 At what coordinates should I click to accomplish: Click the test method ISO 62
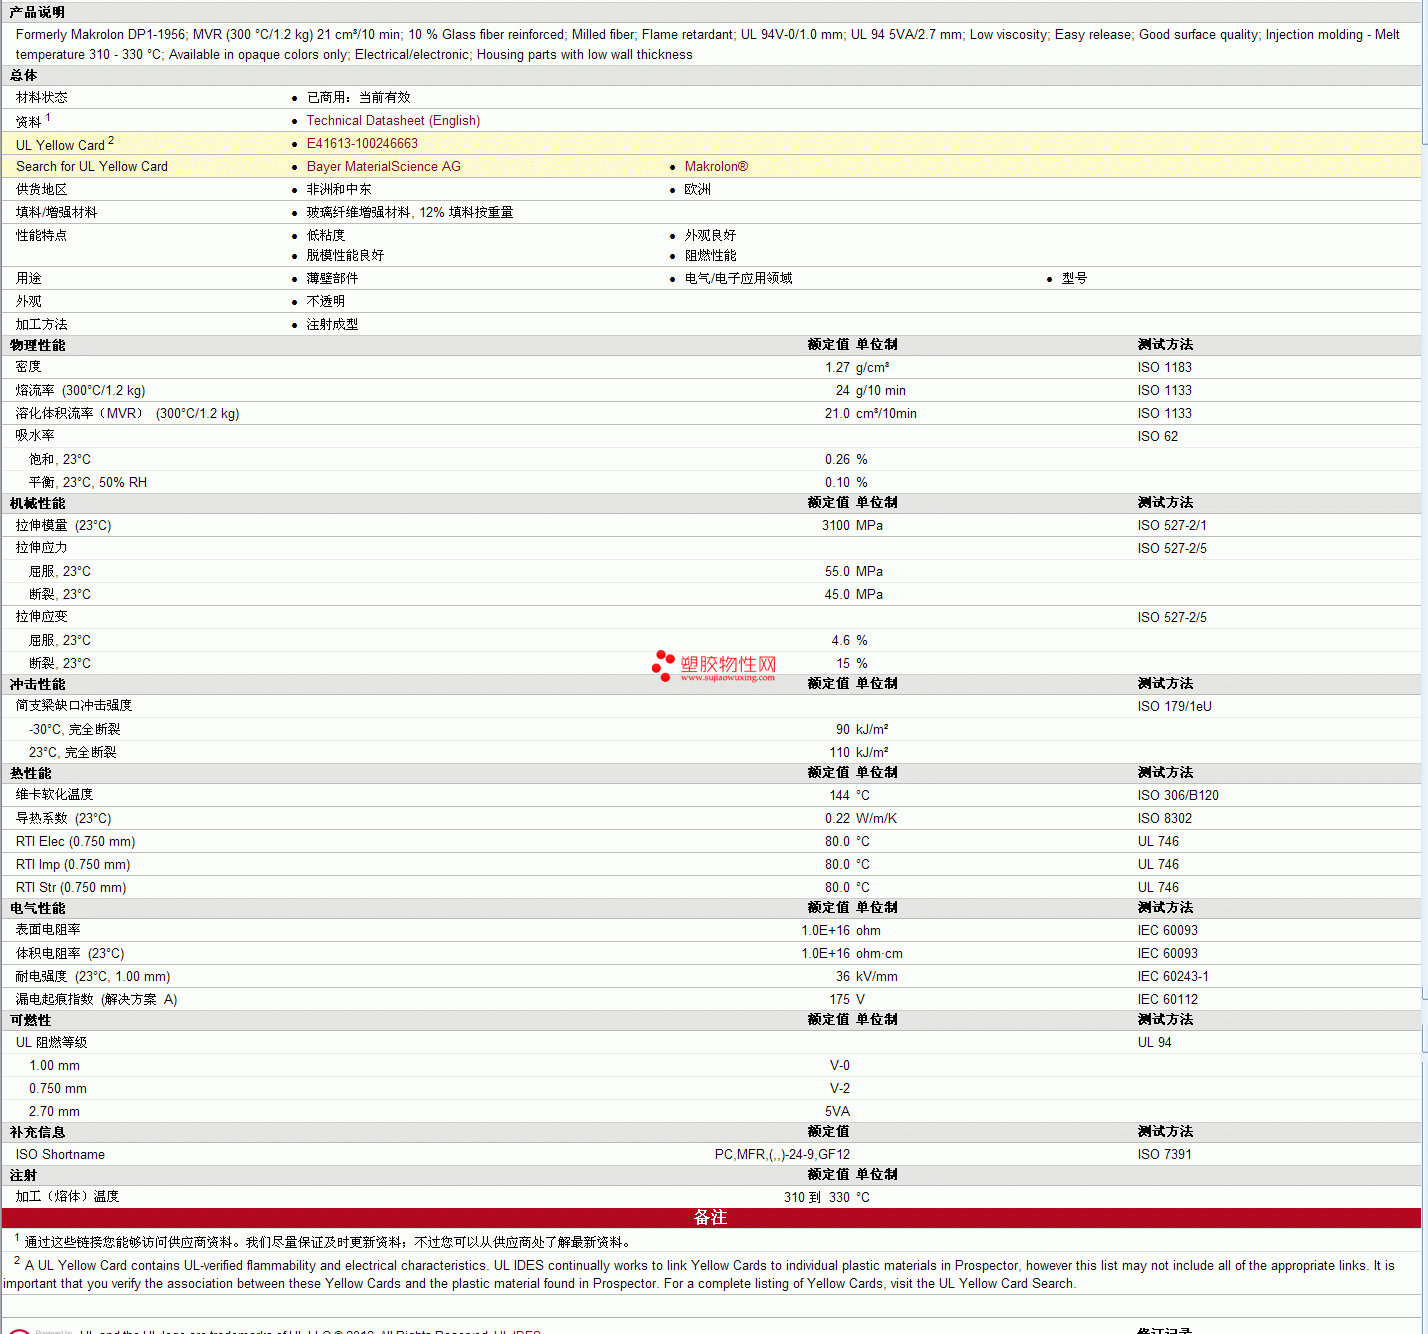[x=1158, y=437]
